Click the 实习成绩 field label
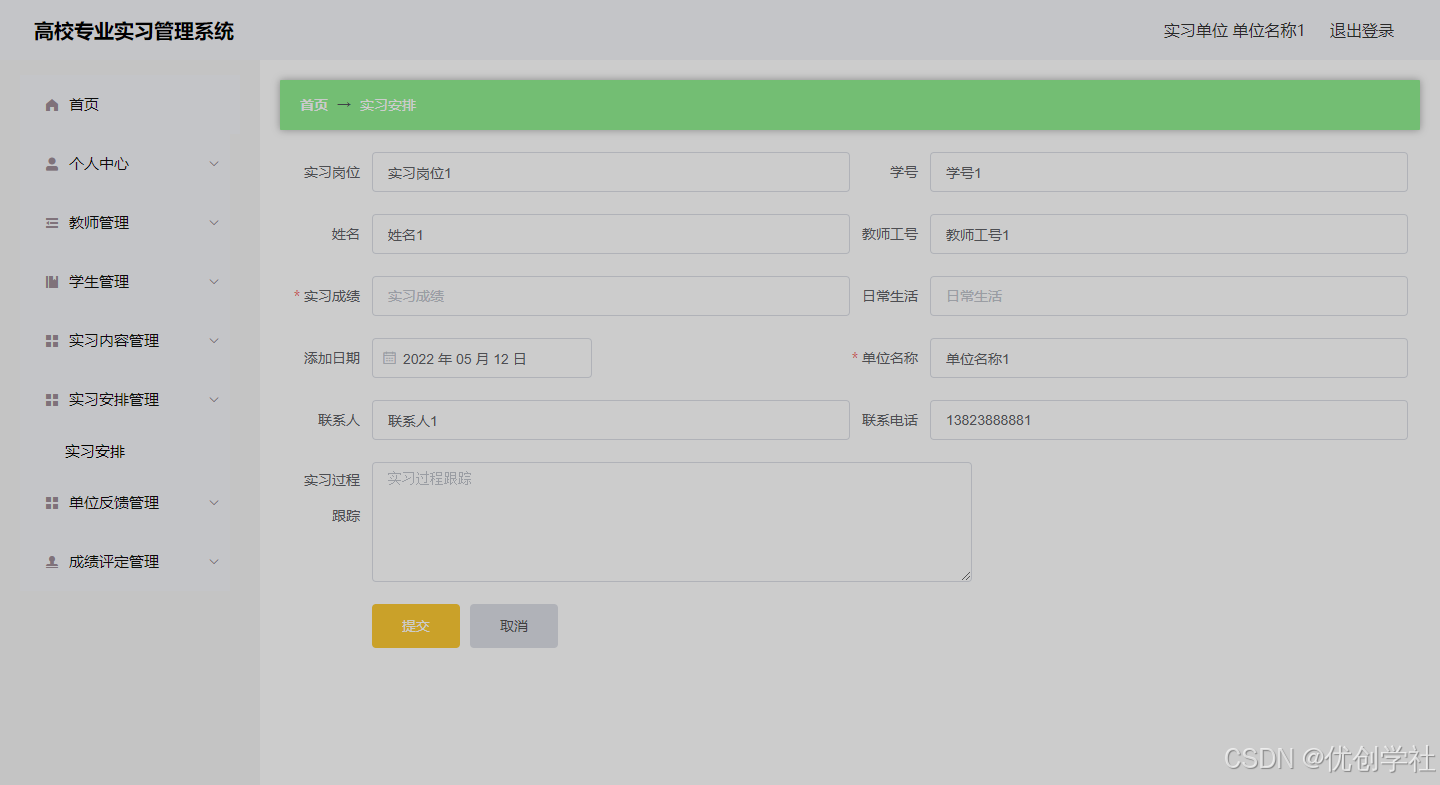1440x785 pixels. [x=332, y=296]
